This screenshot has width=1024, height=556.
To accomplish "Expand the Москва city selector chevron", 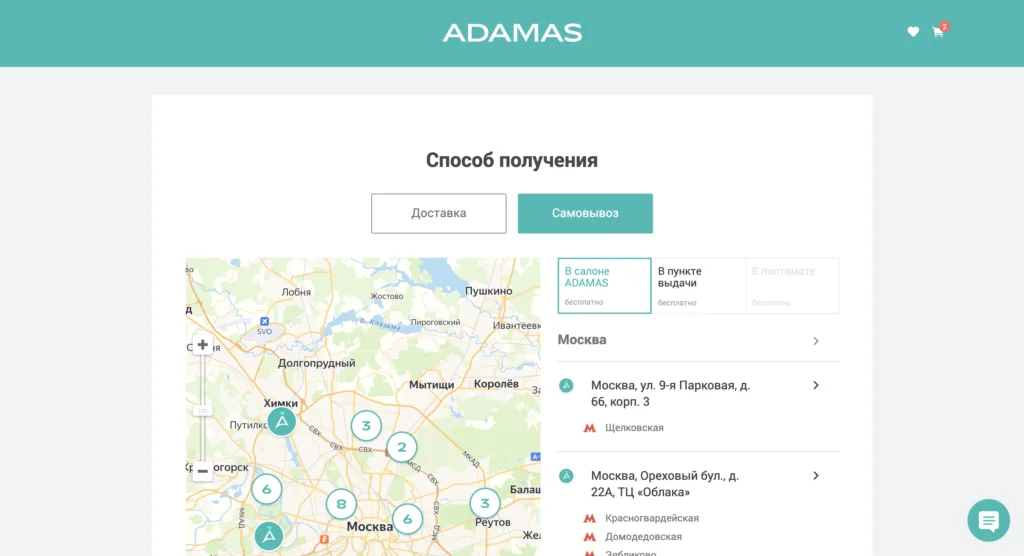I will [x=816, y=341].
